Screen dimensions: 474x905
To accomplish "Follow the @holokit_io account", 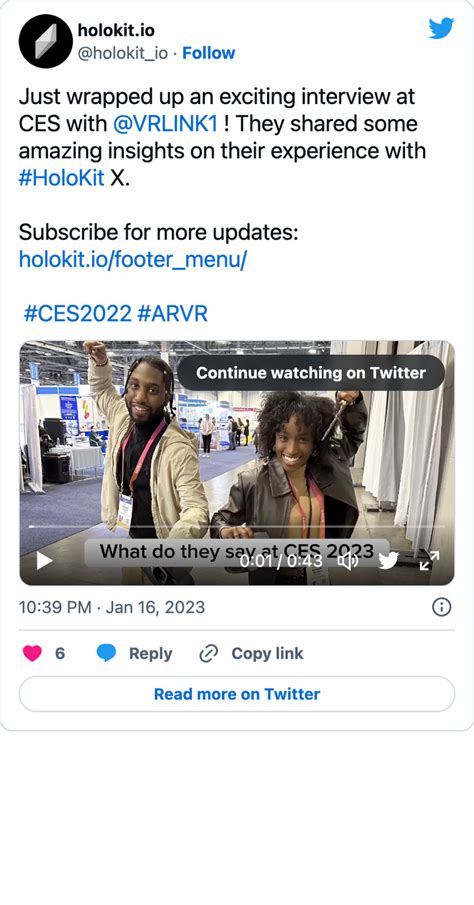I will [x=208, y=53].
